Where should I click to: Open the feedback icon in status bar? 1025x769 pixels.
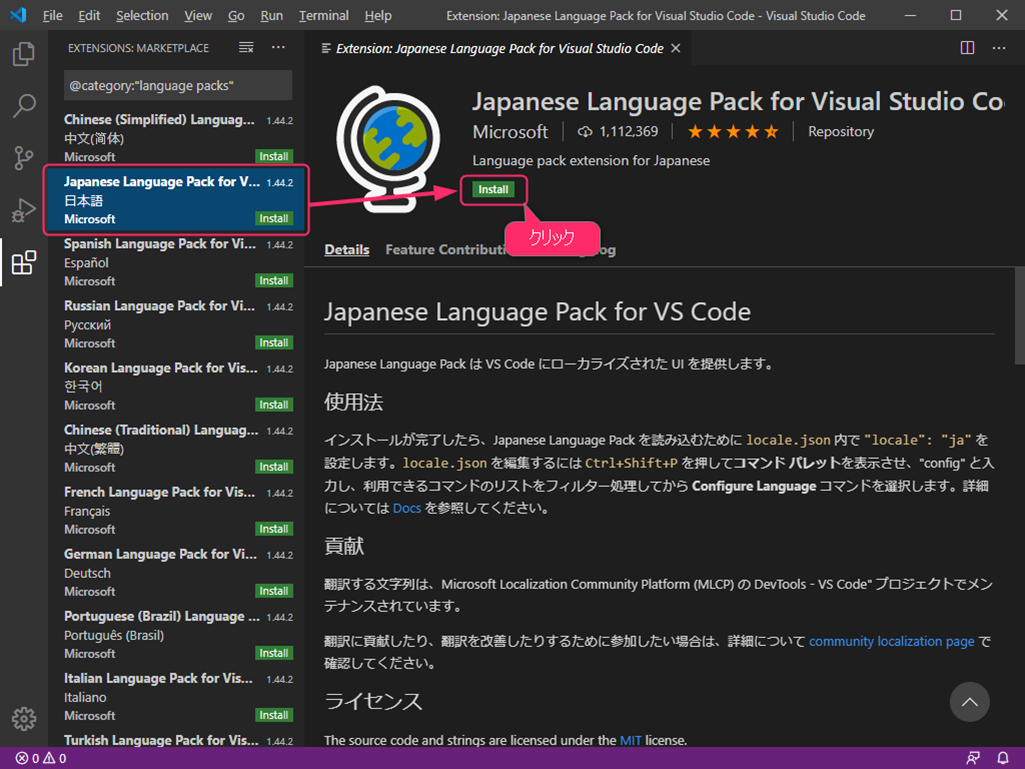coord(973,758)
